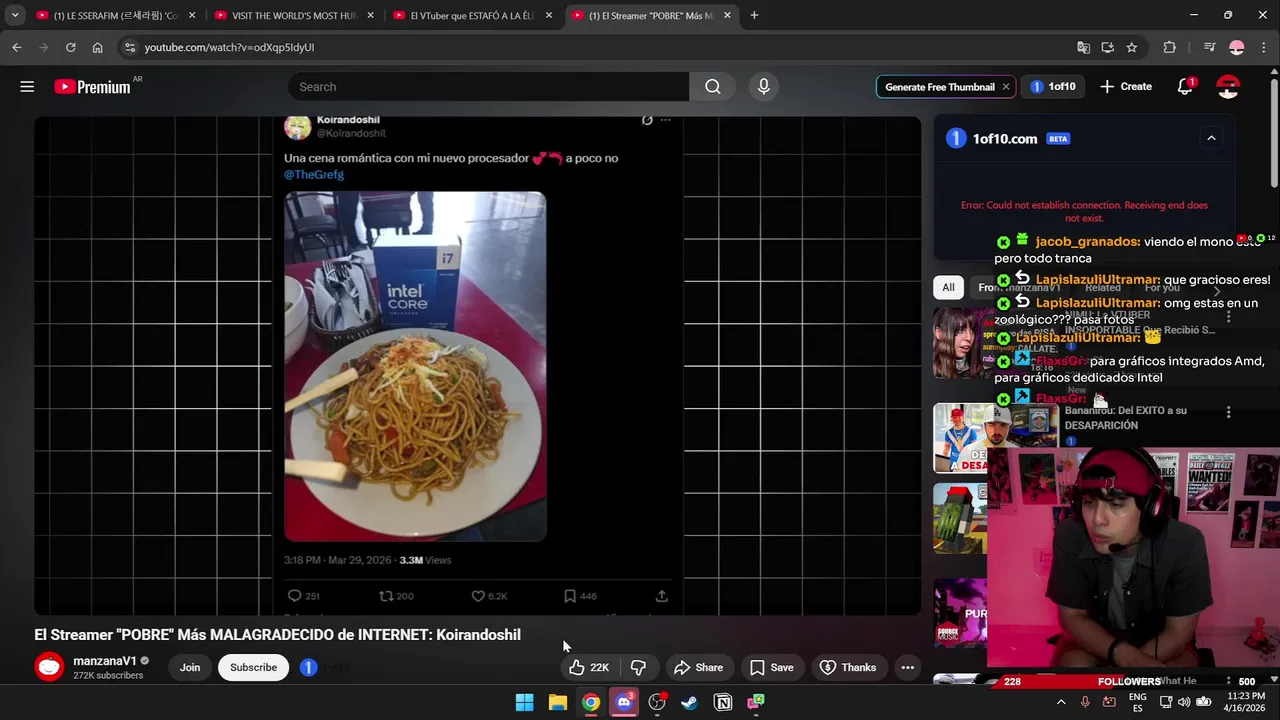Click the YouTube search field
Screen dimensions: 1280x720
(488, 87)
